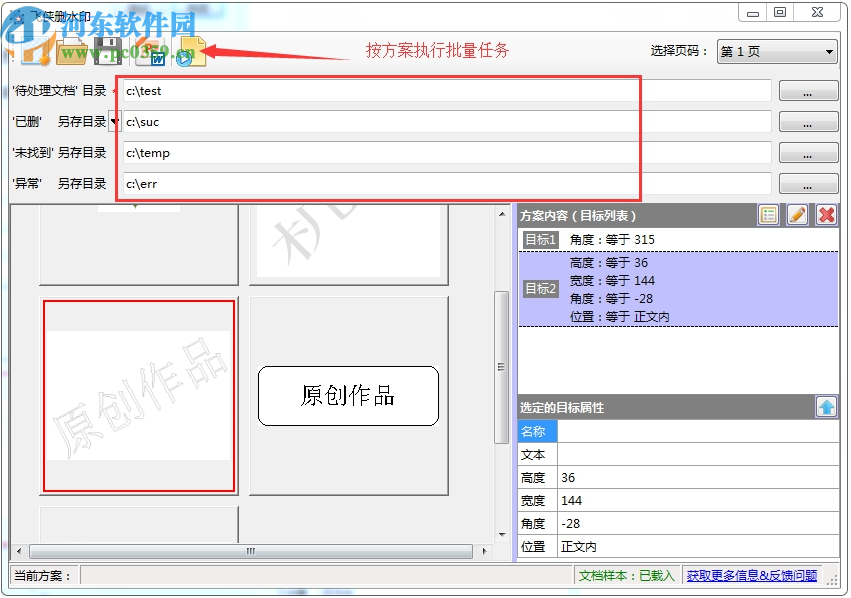Click the text 角度：等于 -28 in 目标2
This screenshot has height=598, width=851.
pos(611,298)
